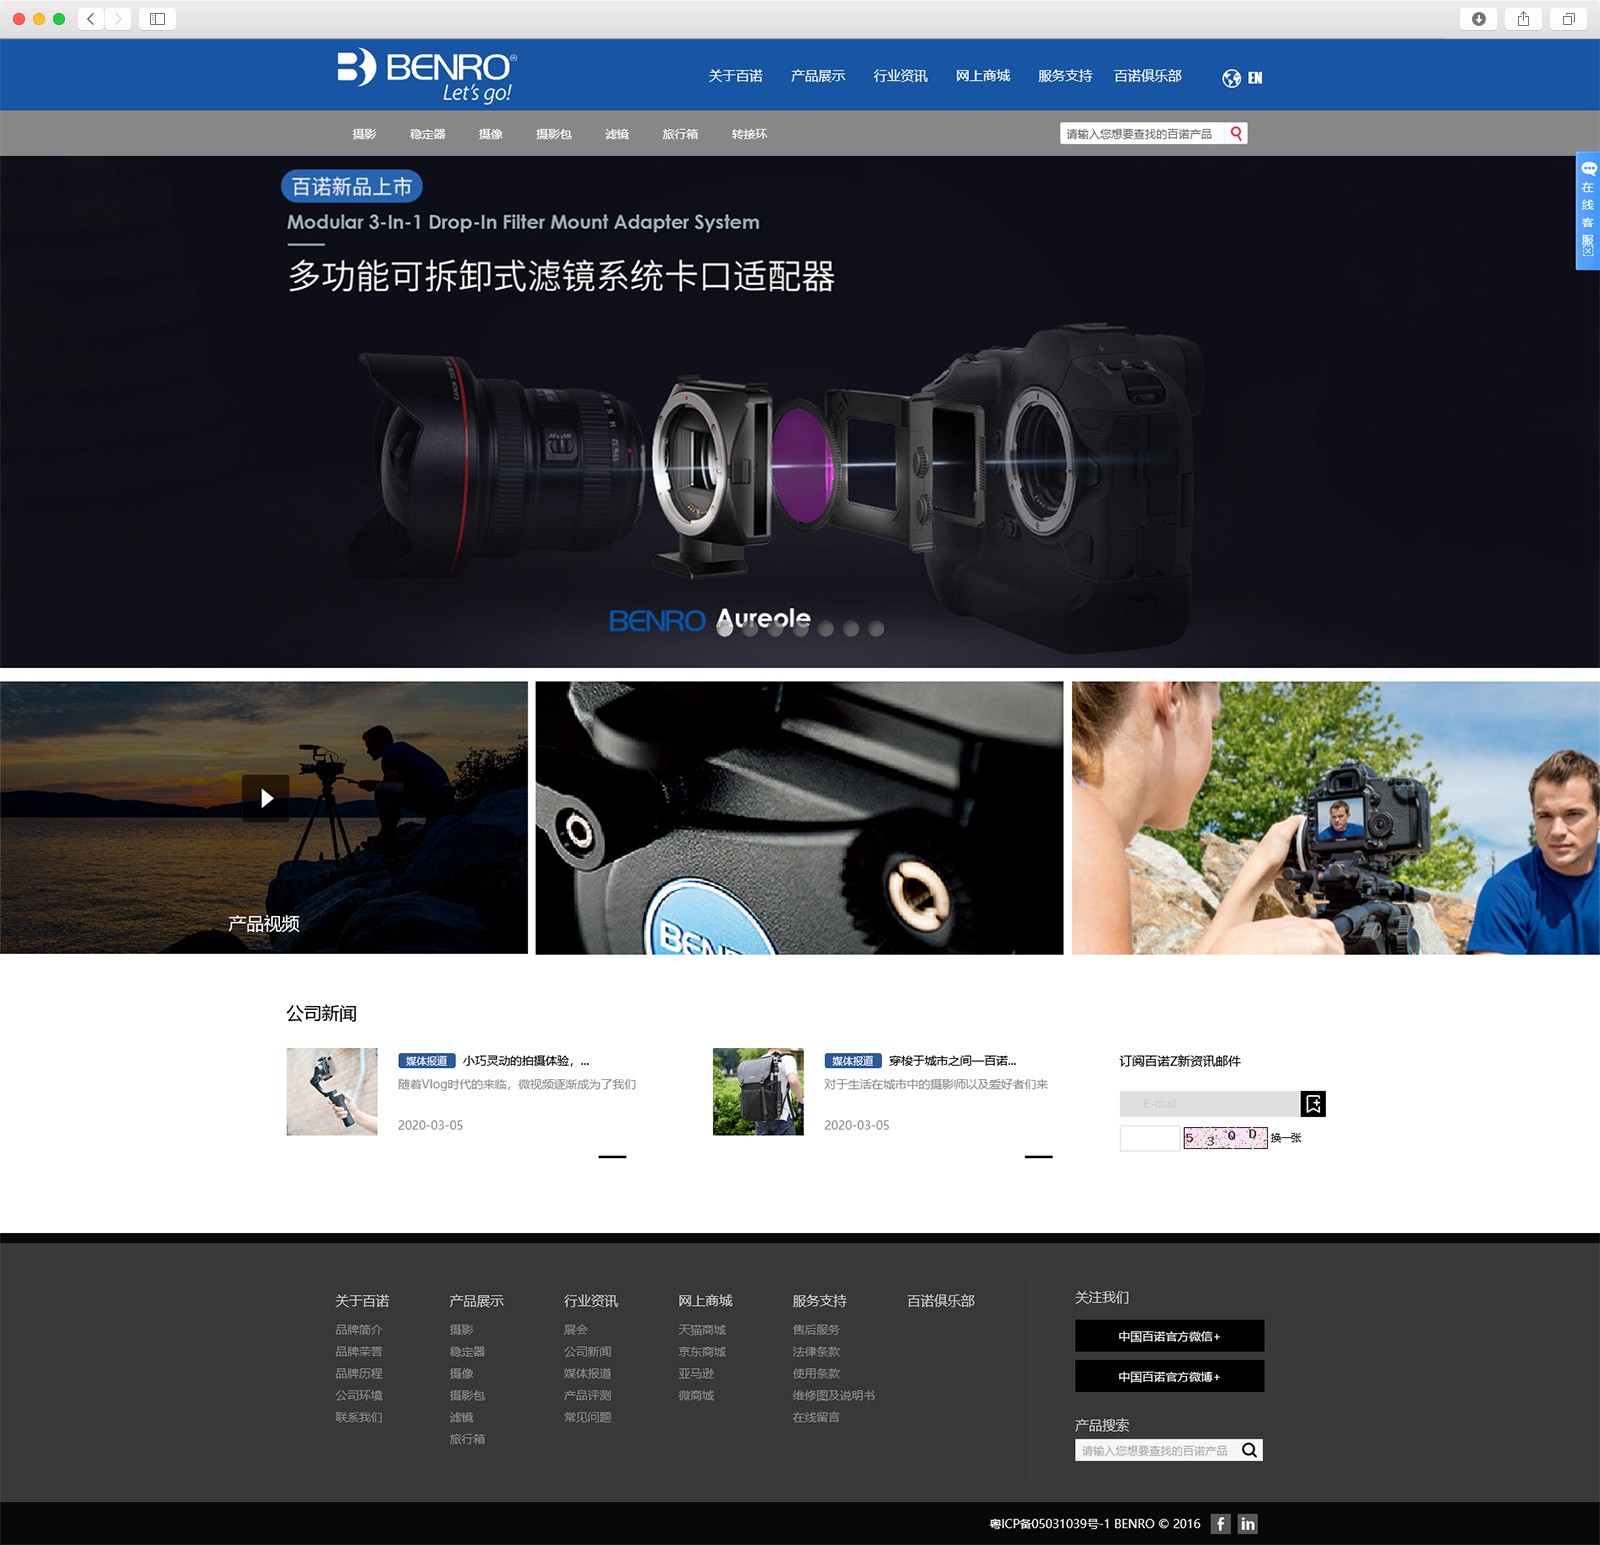Open footer link 媒体报道
Screen dimensions: 1600x1545
point(588,1373)
